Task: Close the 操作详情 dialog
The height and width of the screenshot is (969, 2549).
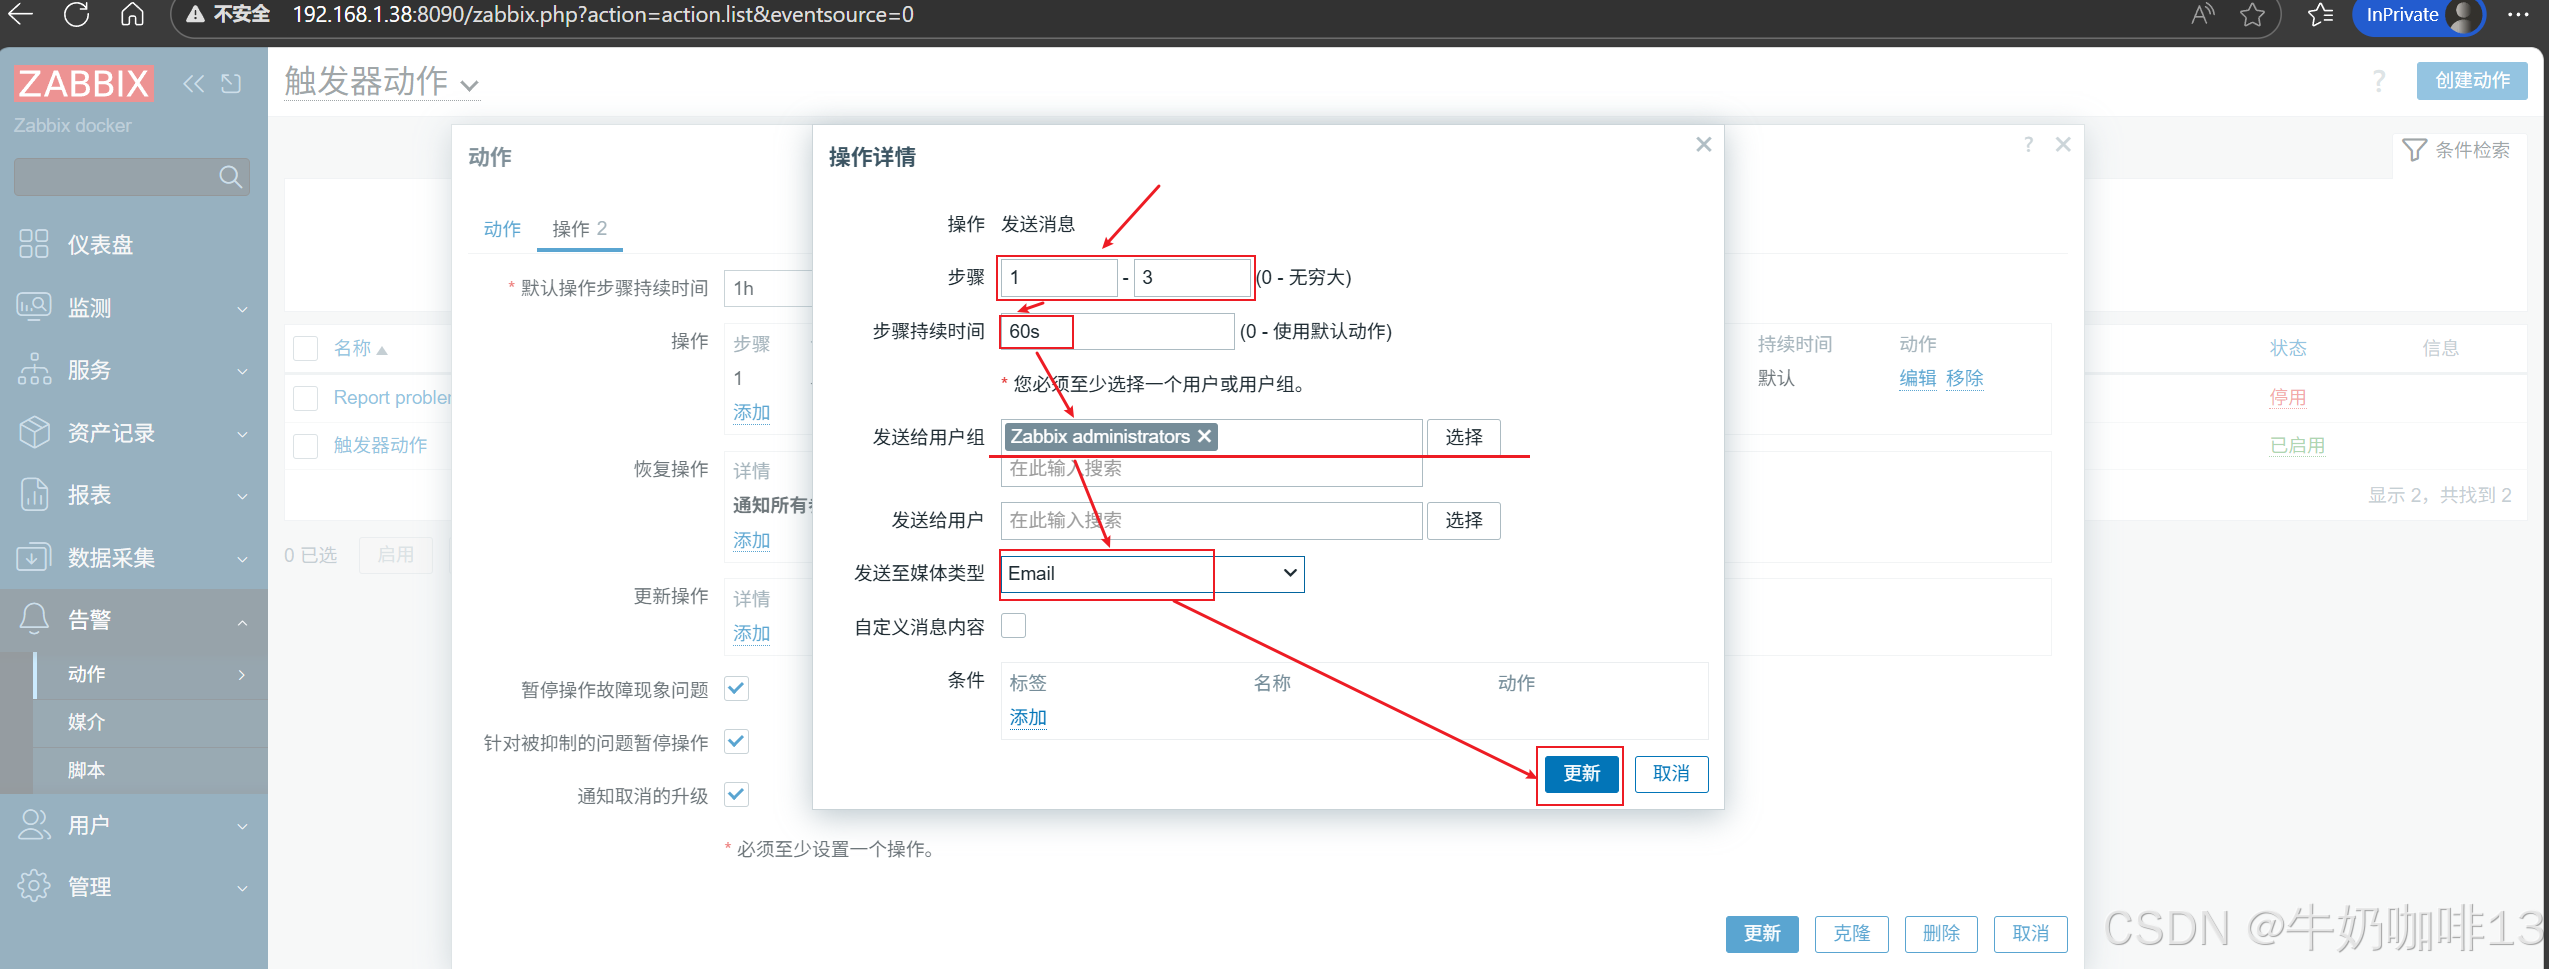Action: (x=1704, y=144)
